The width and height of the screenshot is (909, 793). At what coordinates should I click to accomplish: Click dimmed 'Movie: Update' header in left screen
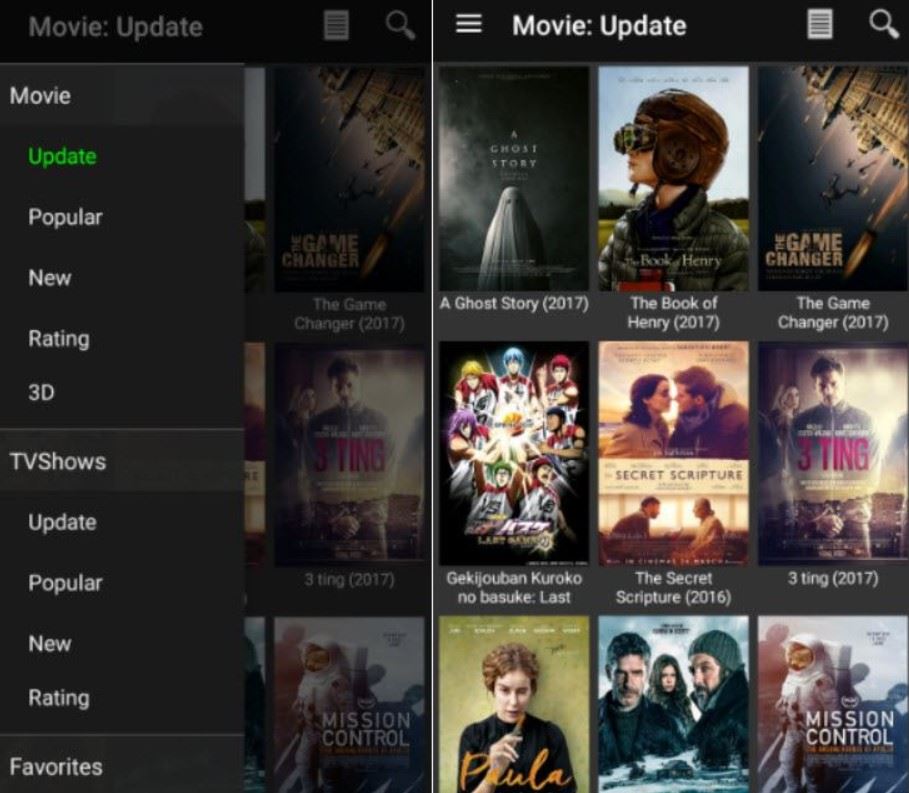[x=116, y=27]
